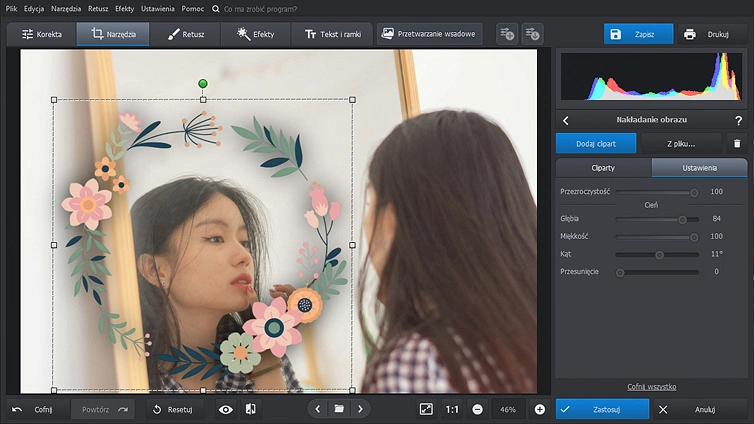Apply changes with the Zastosuj button

pos(601,409)
